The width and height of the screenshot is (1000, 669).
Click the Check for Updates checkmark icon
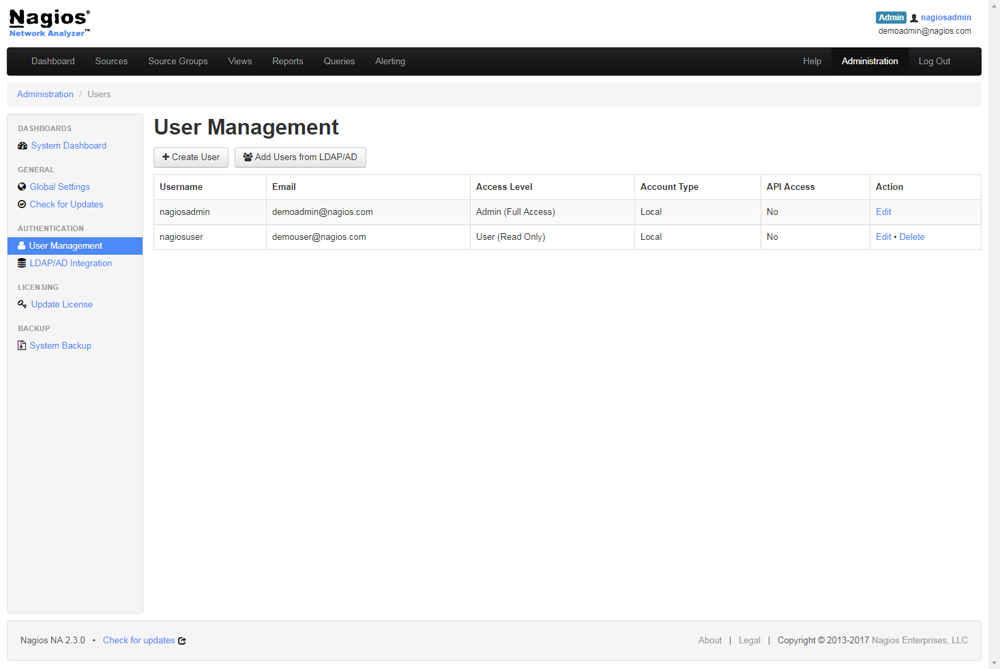[22, 204]
